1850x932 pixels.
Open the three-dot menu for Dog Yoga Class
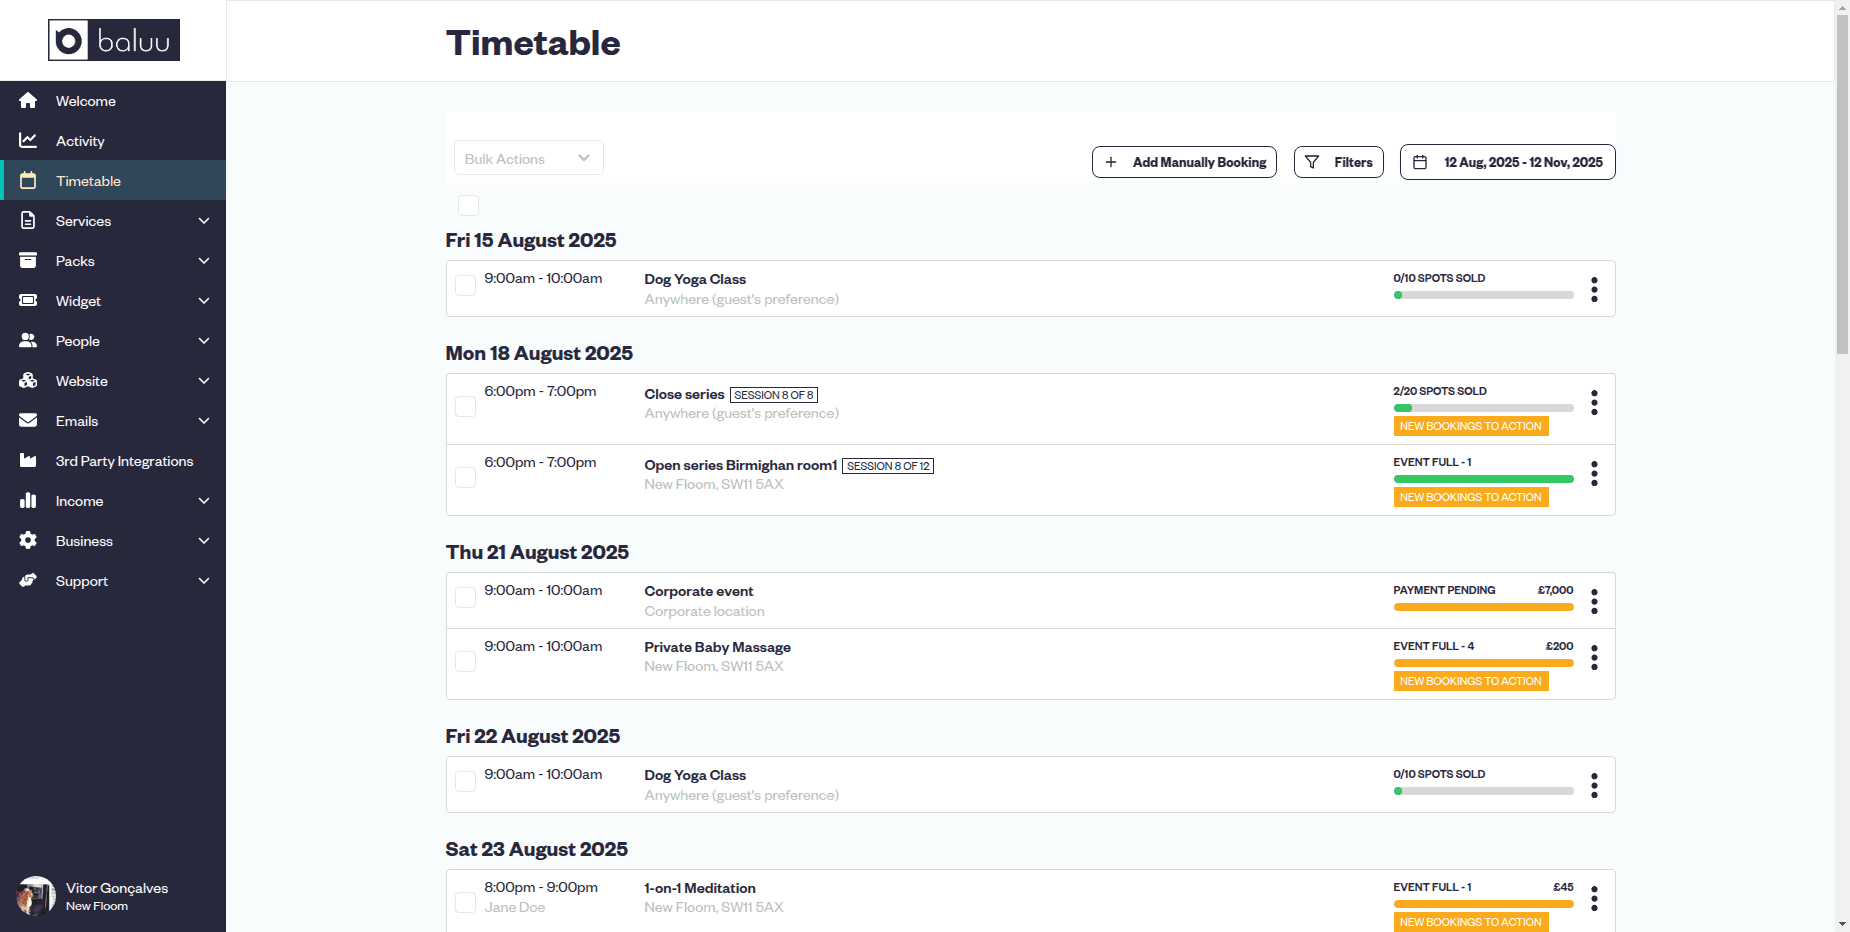1594,289
